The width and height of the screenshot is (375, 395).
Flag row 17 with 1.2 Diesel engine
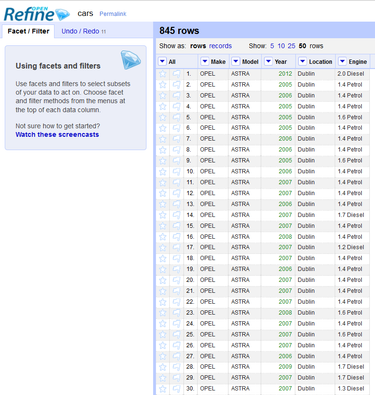point(176,247)
